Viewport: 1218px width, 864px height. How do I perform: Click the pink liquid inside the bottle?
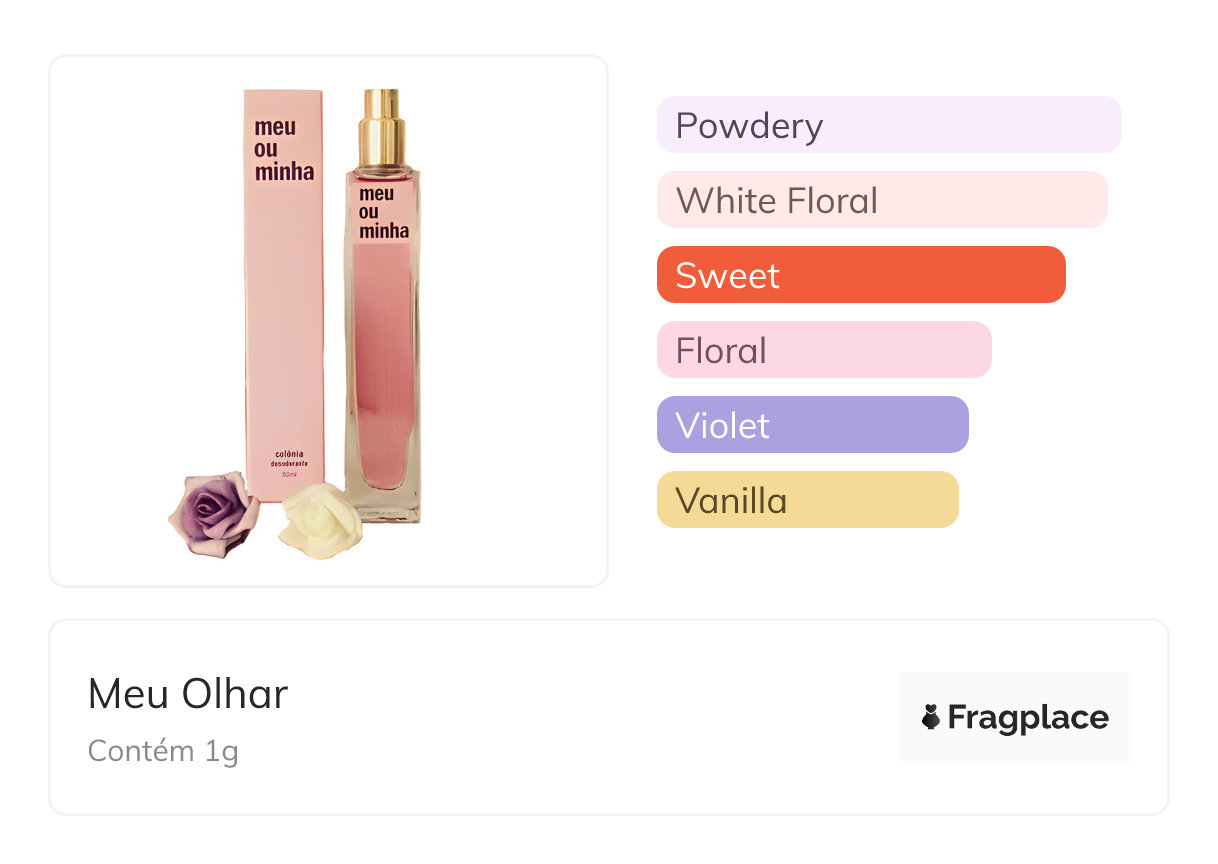click(383, 380)
